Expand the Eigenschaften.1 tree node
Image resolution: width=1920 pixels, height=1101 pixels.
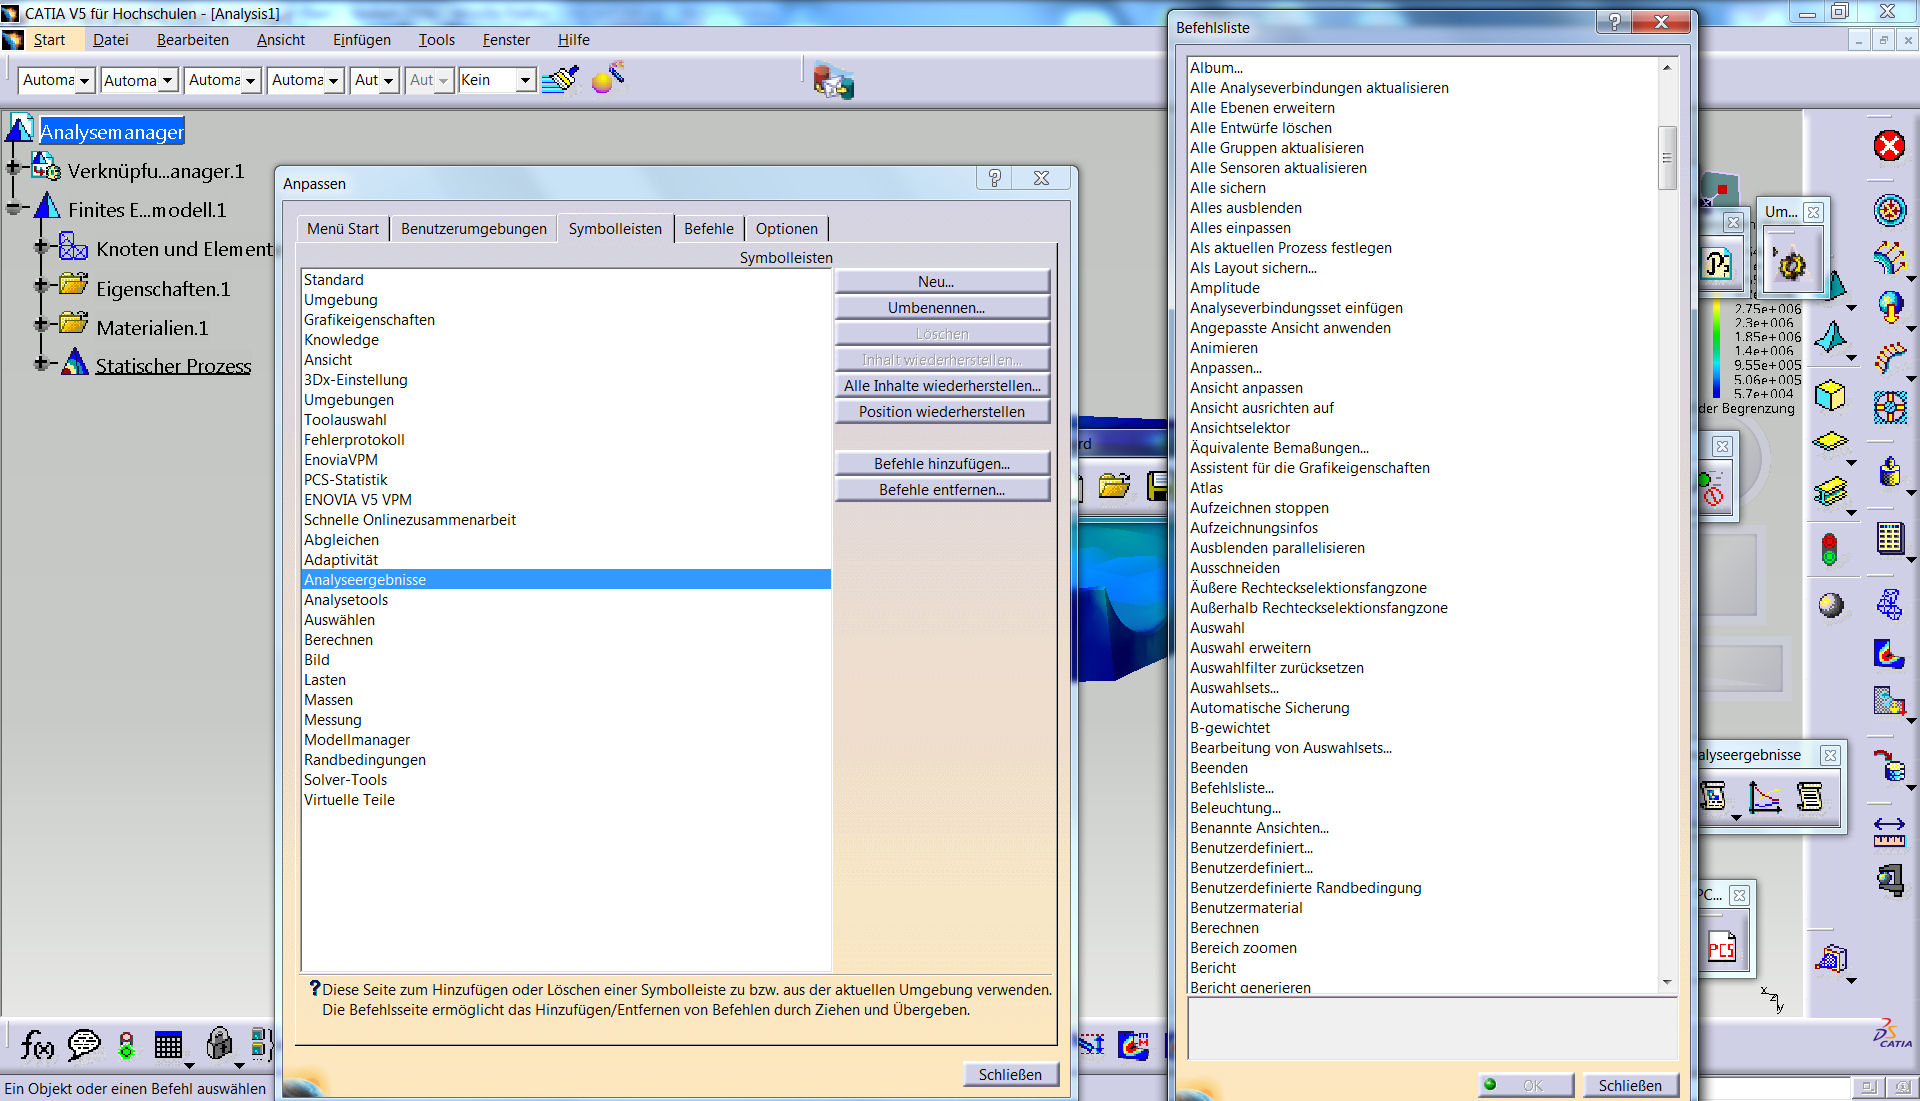[41, 285]
